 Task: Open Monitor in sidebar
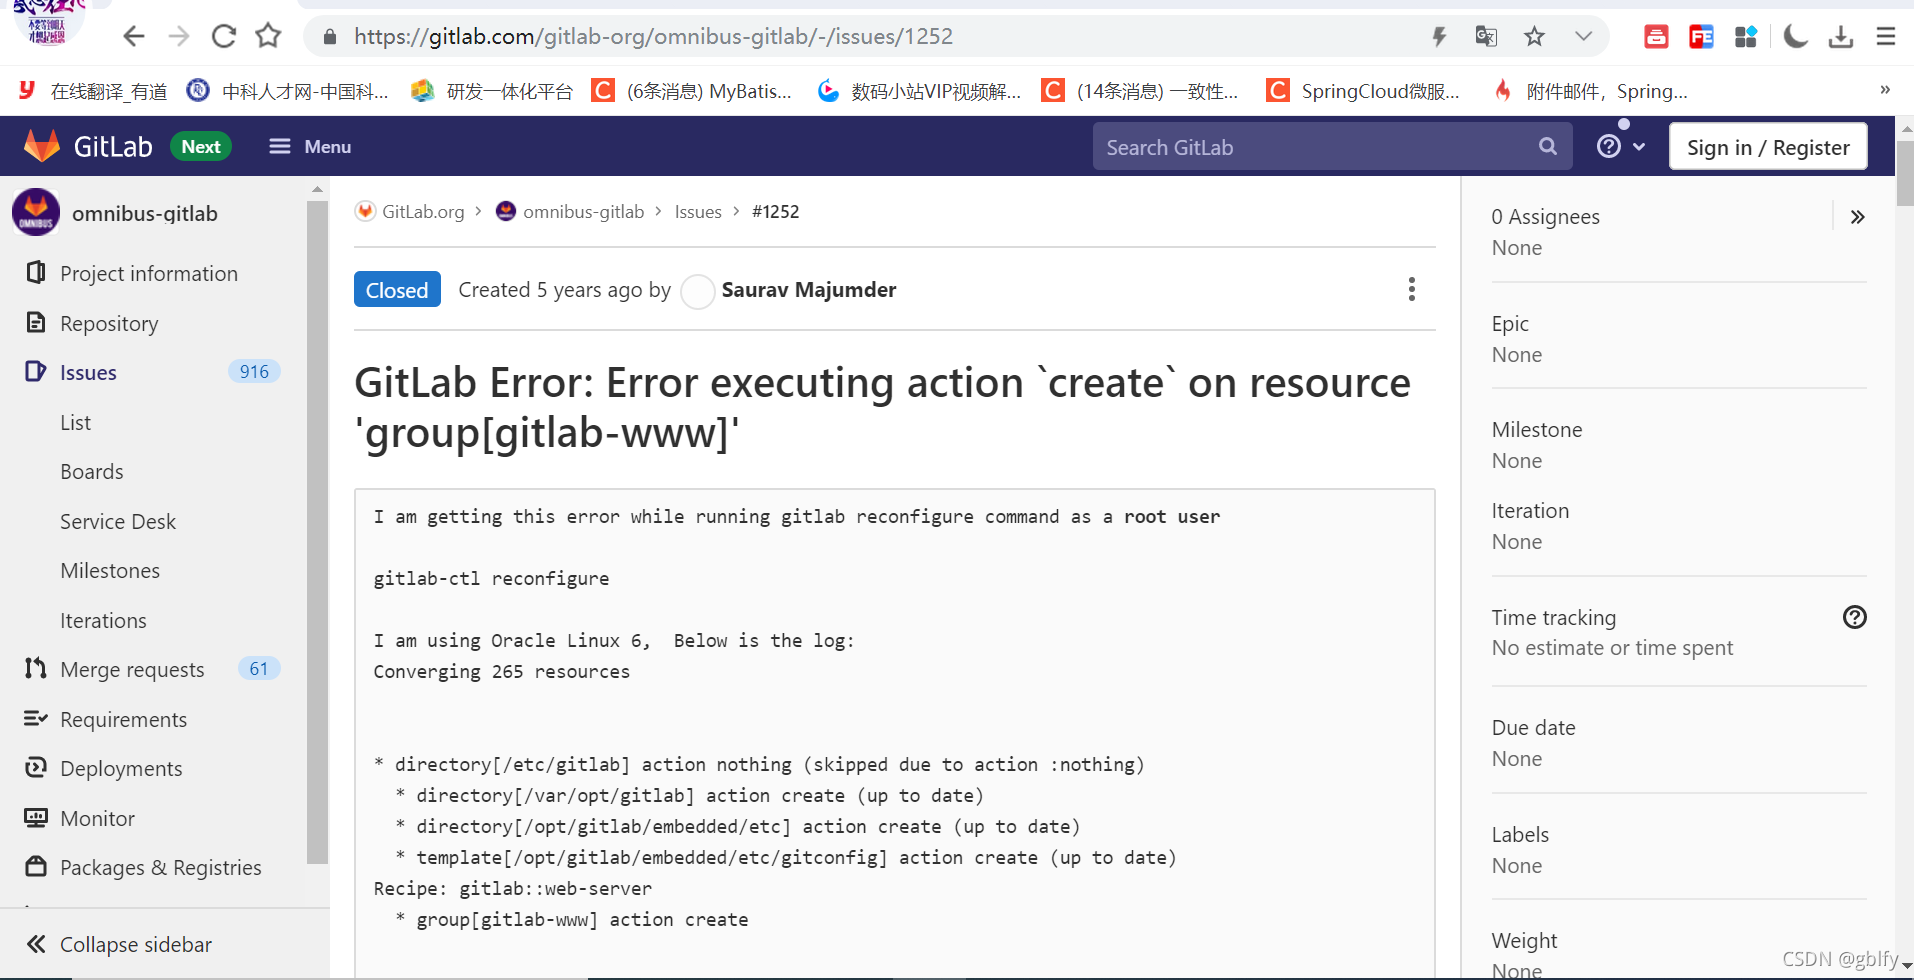click(x=97, y=818)
